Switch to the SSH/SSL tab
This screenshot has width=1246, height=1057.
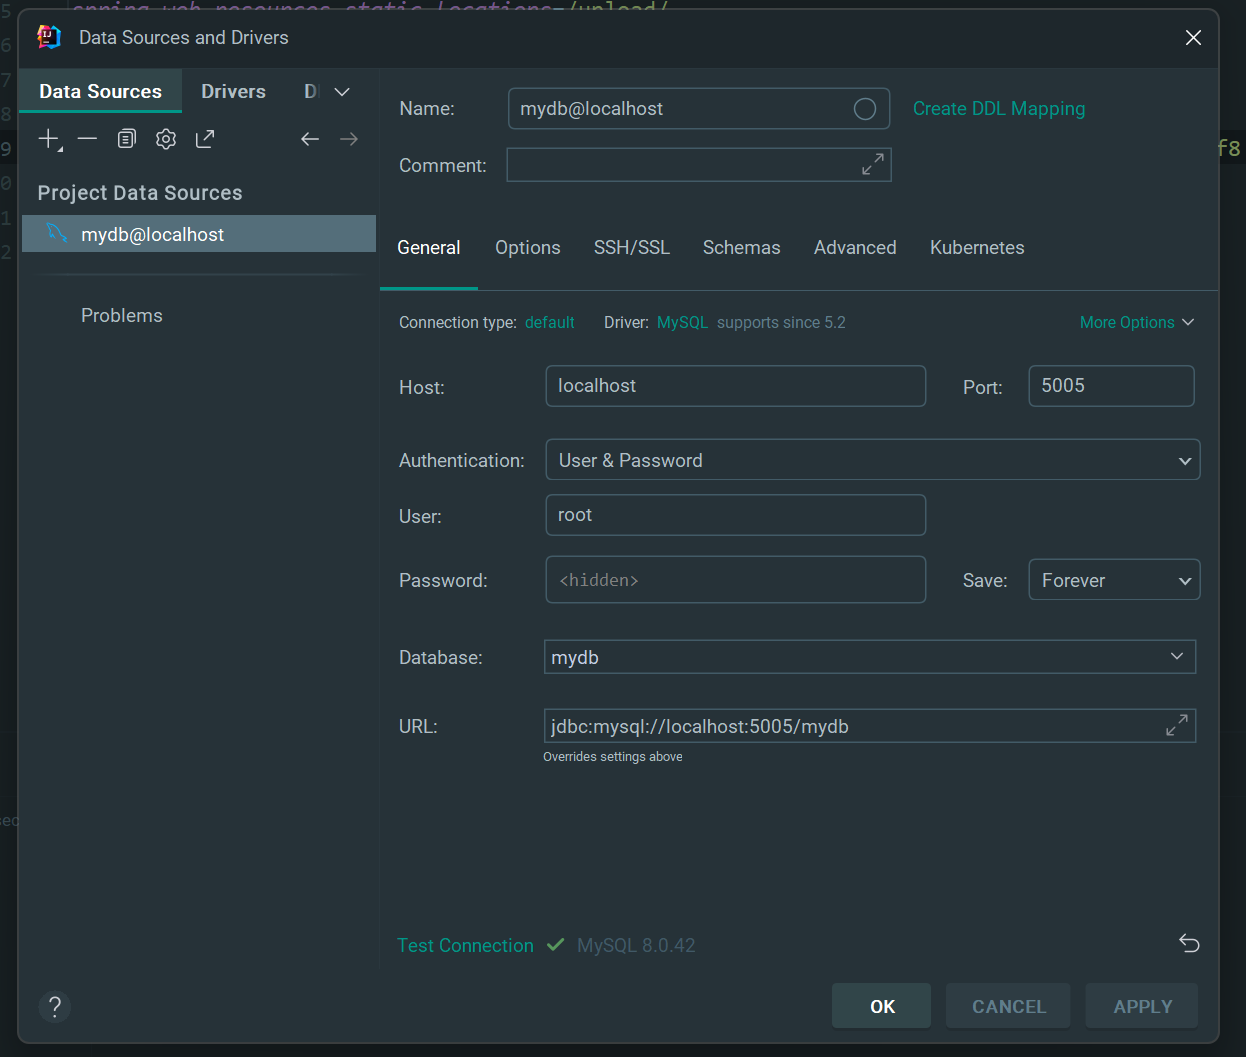pyautogui.click(x=631, y=248)
